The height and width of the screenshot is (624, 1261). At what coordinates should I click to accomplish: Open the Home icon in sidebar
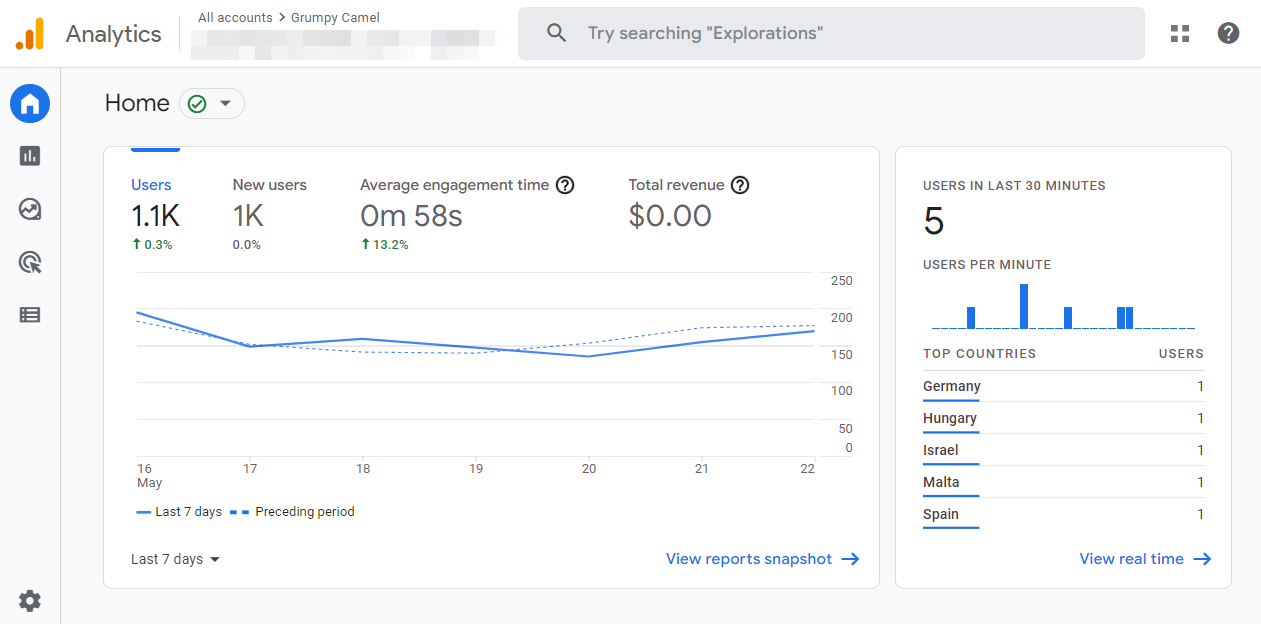point(30,103)
